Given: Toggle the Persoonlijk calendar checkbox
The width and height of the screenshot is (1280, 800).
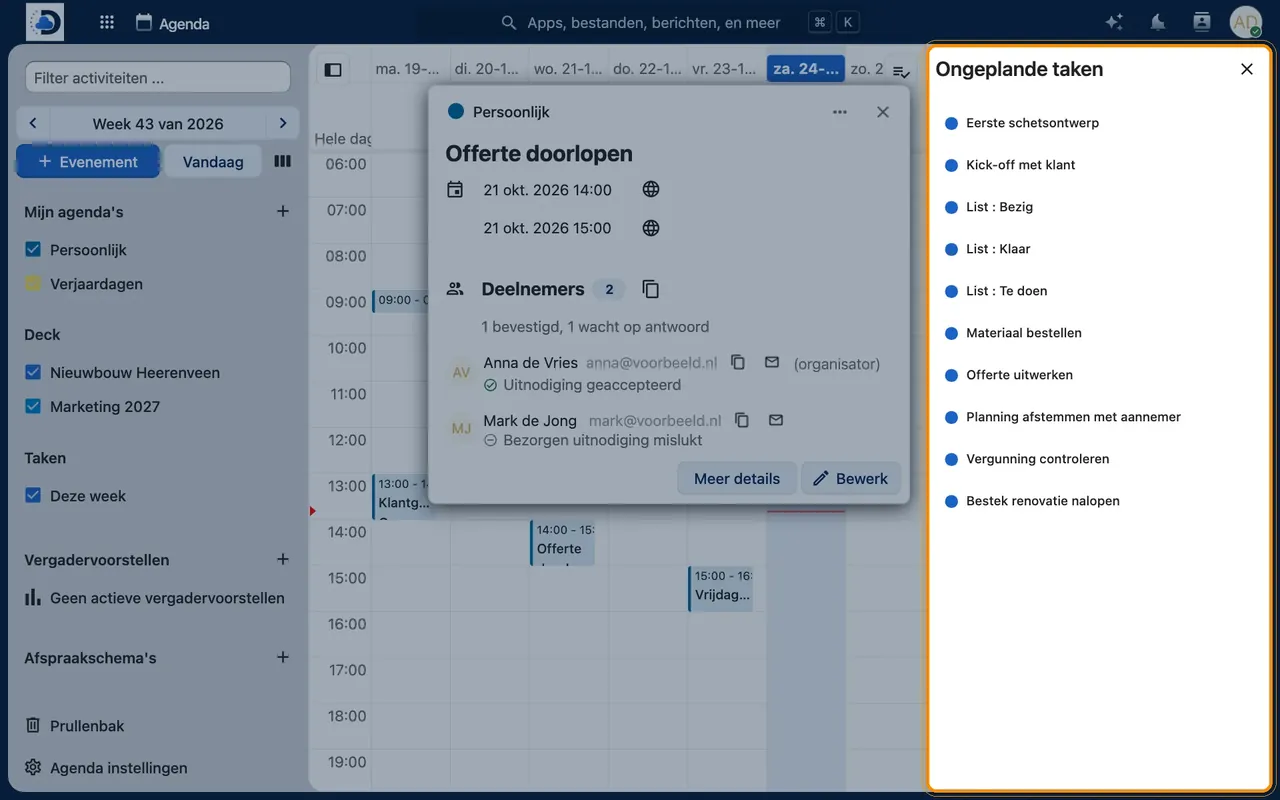Looking at the screenshot, I should [x=33, y=250].
